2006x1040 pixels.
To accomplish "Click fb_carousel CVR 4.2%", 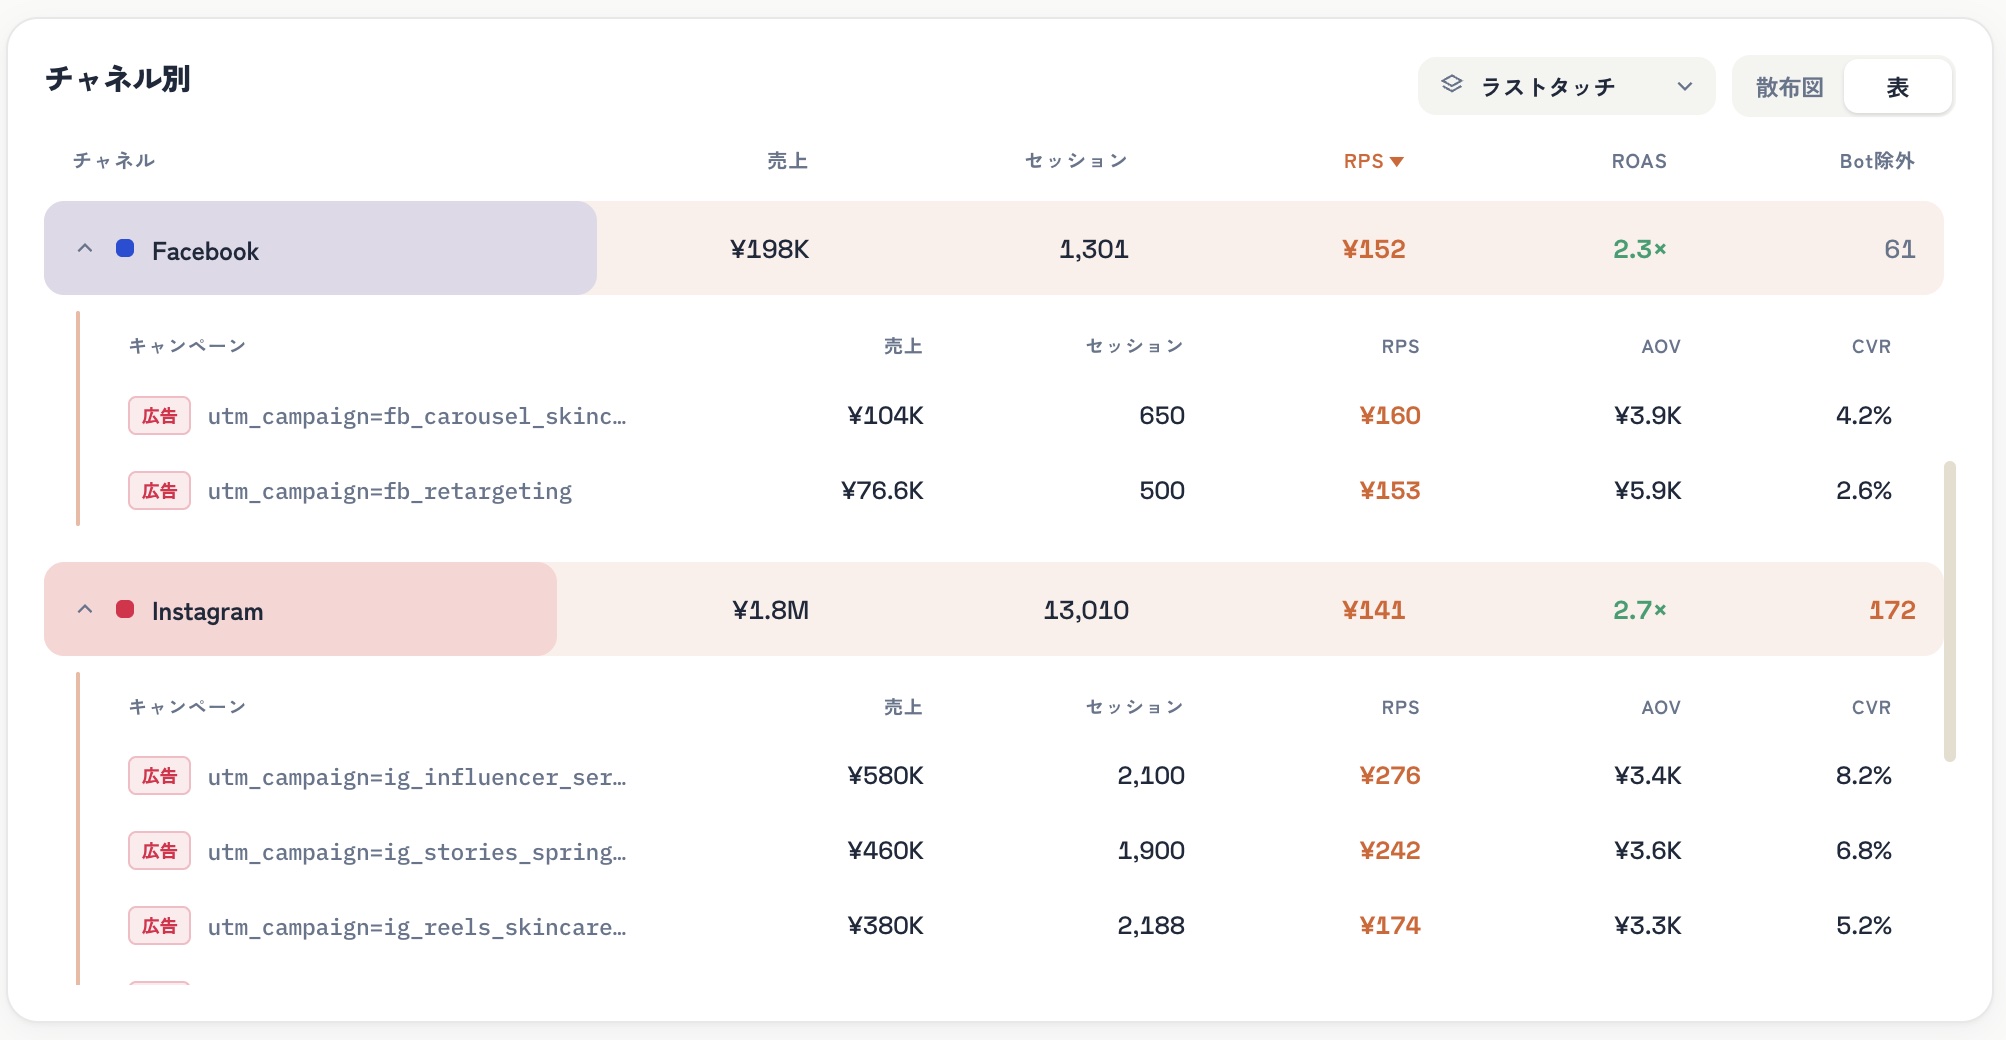I will (1863, 415).
